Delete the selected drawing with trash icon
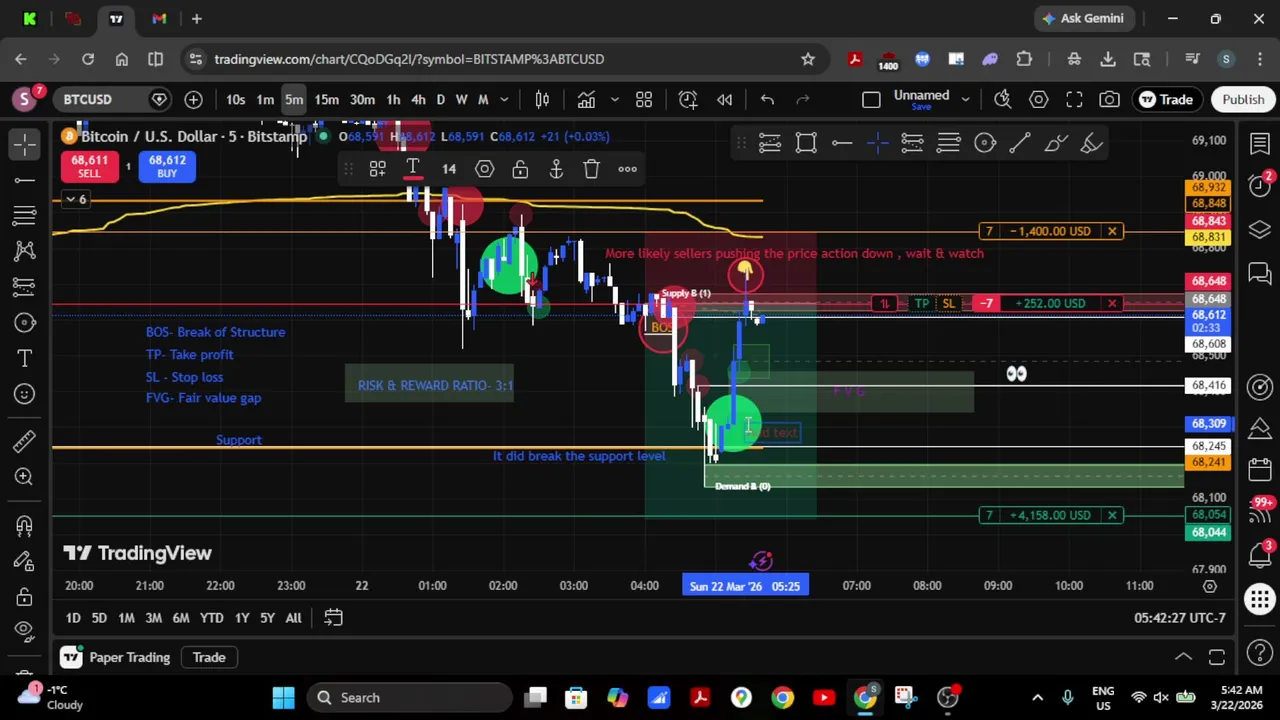Image resolution: width=1280 pixels, height=720 pixels. 592,169
